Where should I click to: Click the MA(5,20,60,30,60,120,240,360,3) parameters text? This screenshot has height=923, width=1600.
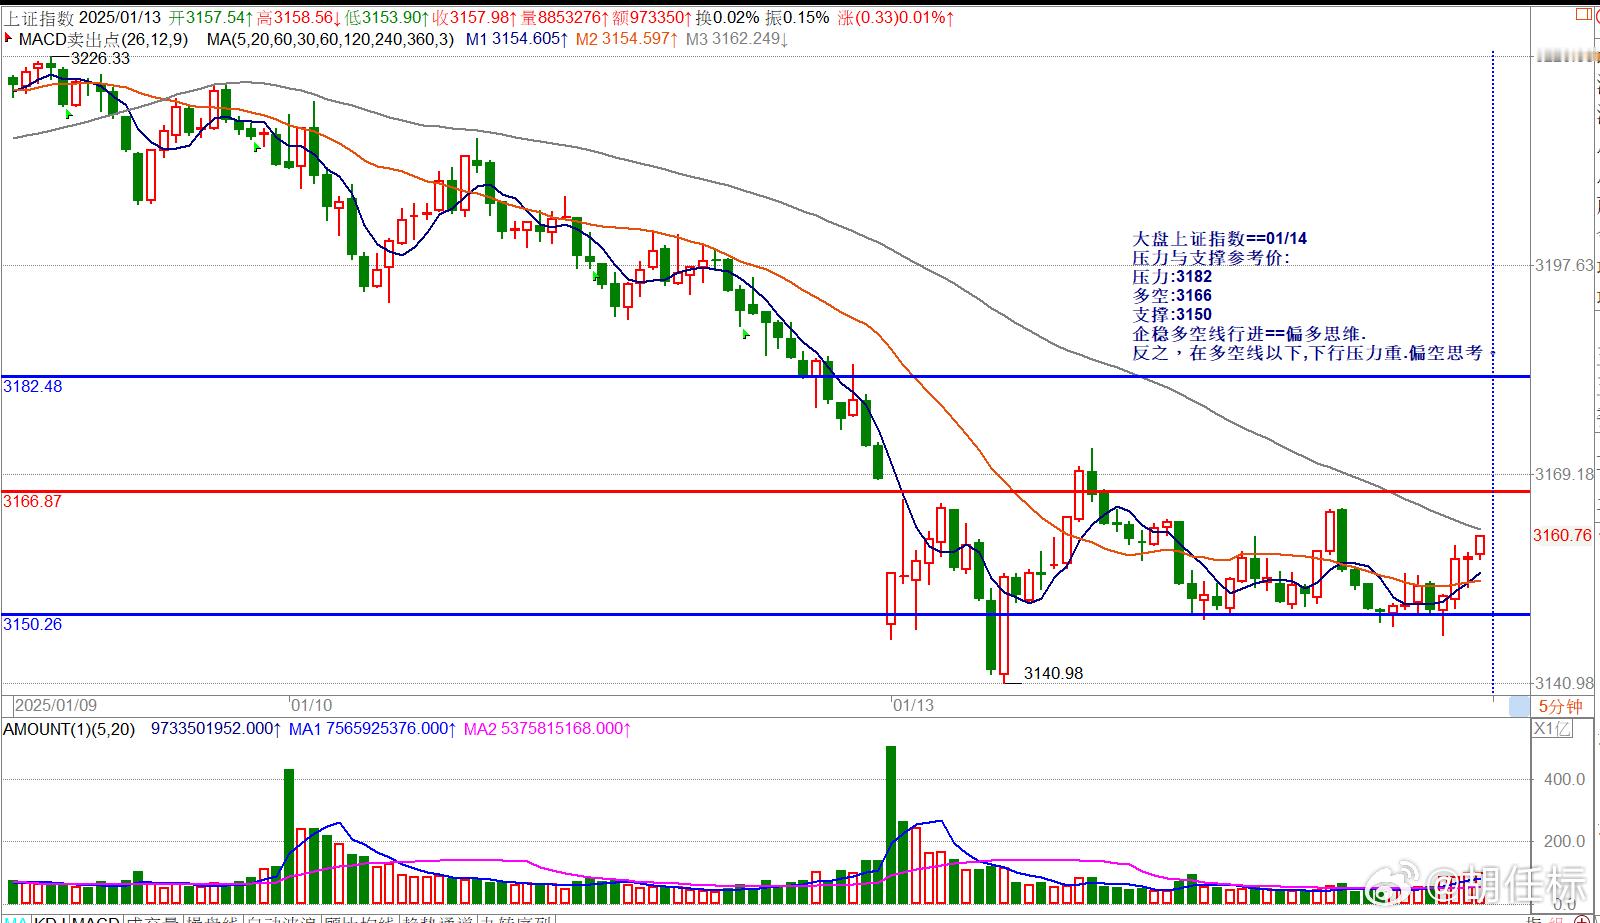330,40
